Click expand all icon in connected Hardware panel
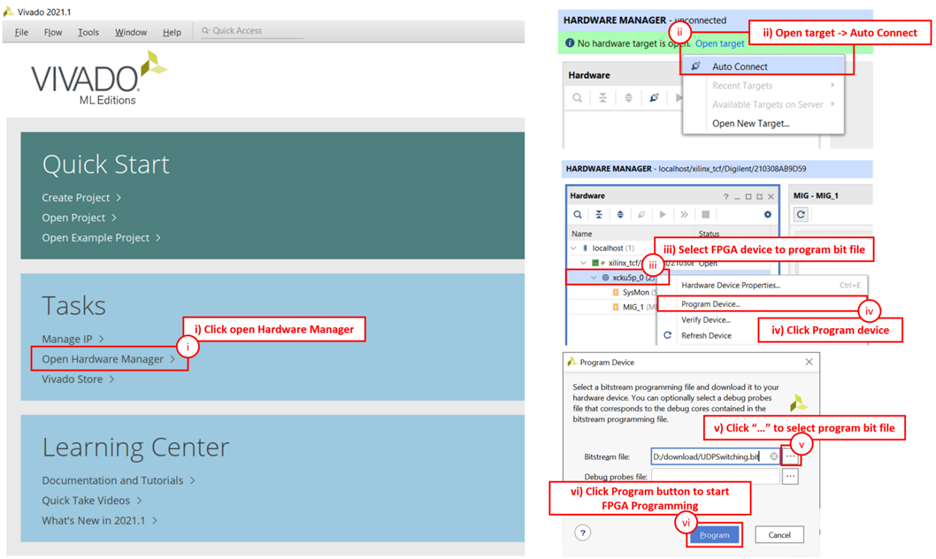 pyautogui.click(x=620, y=214)
